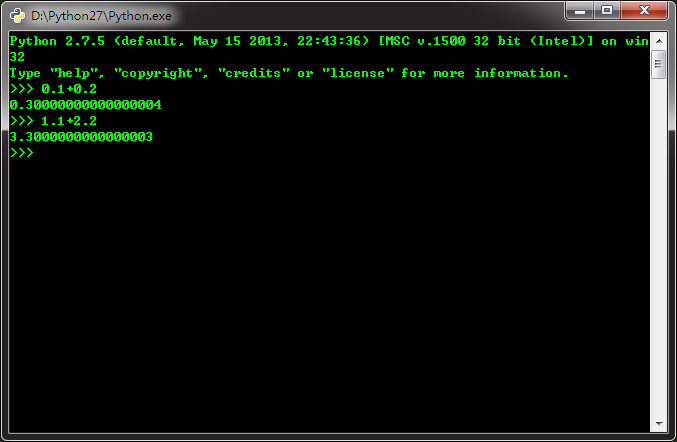This screenshot has height=442, width=677.
Task: Click the 1.1+2.2 input expression
Action: (69, 121)
